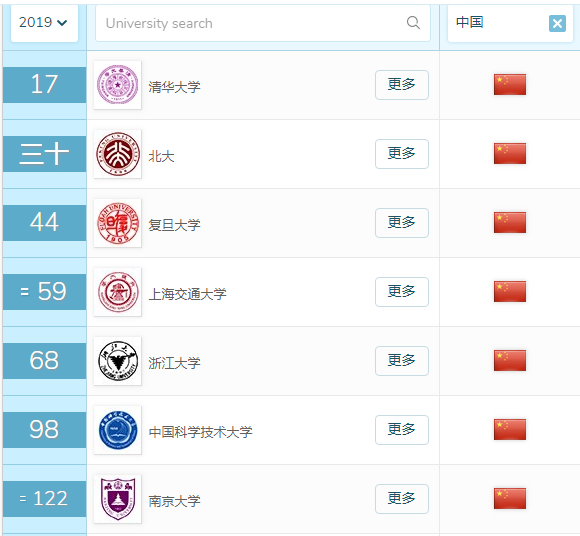Select the rank 17 cell

44,85
